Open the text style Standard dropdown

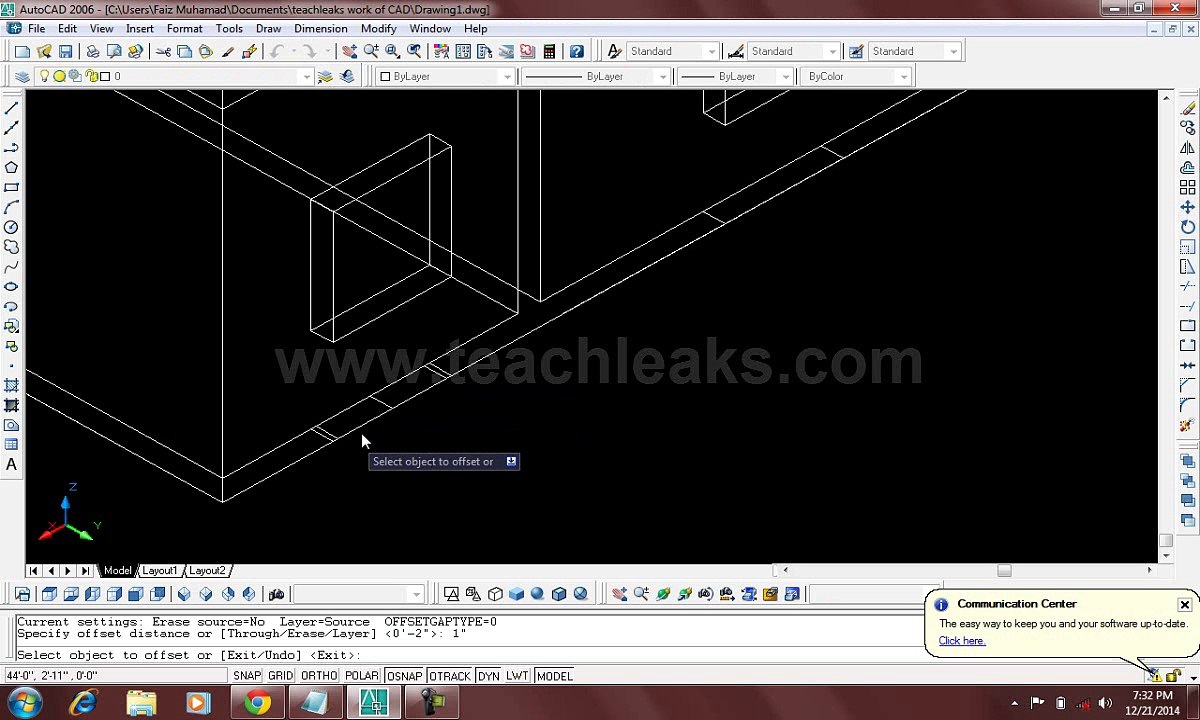point(673,51)
